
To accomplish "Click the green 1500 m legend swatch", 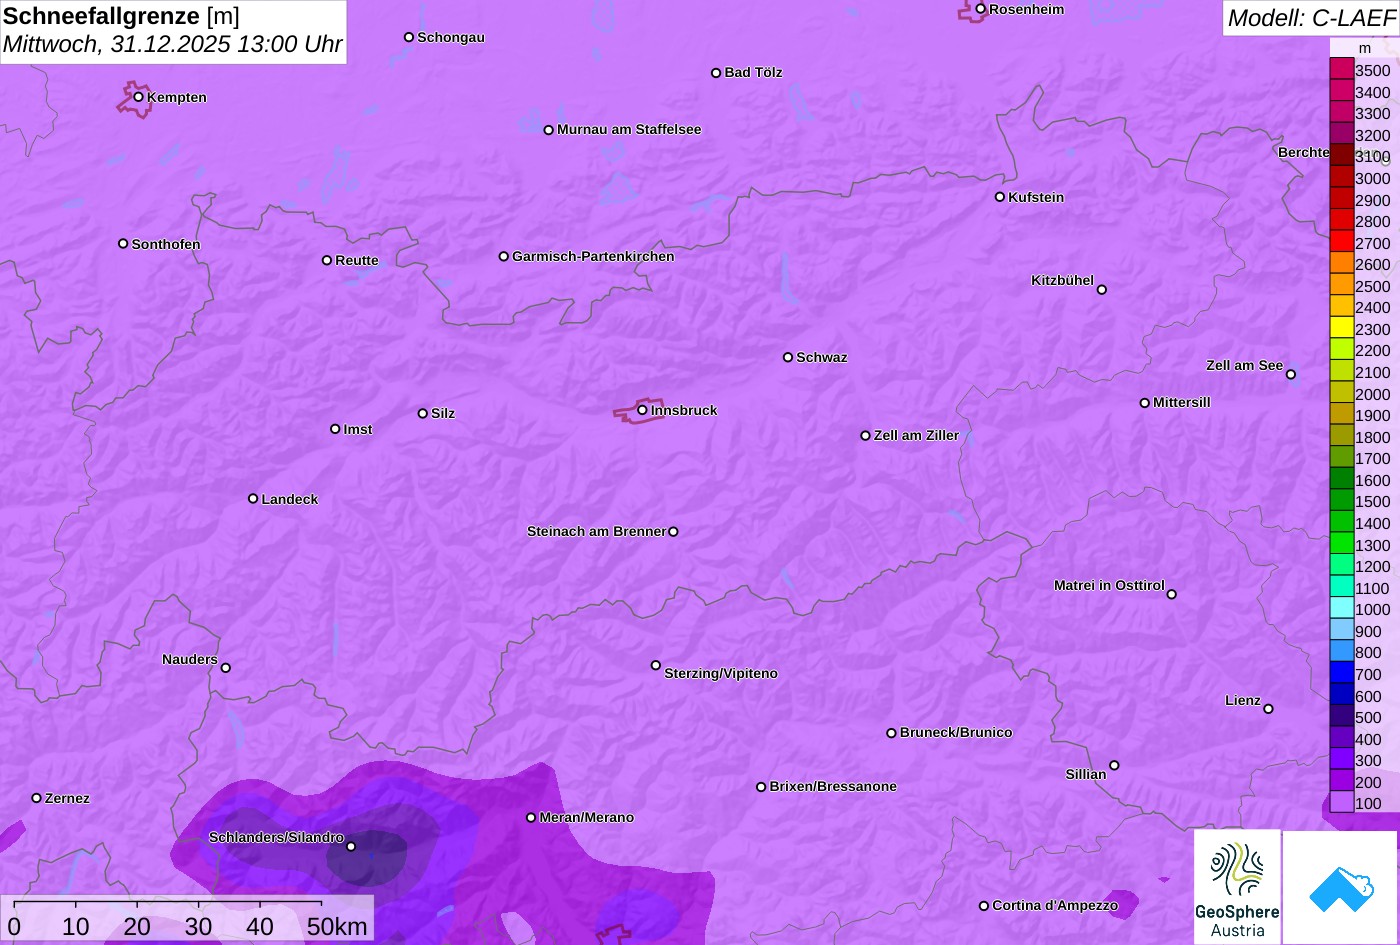I will tap(1341, 501).
